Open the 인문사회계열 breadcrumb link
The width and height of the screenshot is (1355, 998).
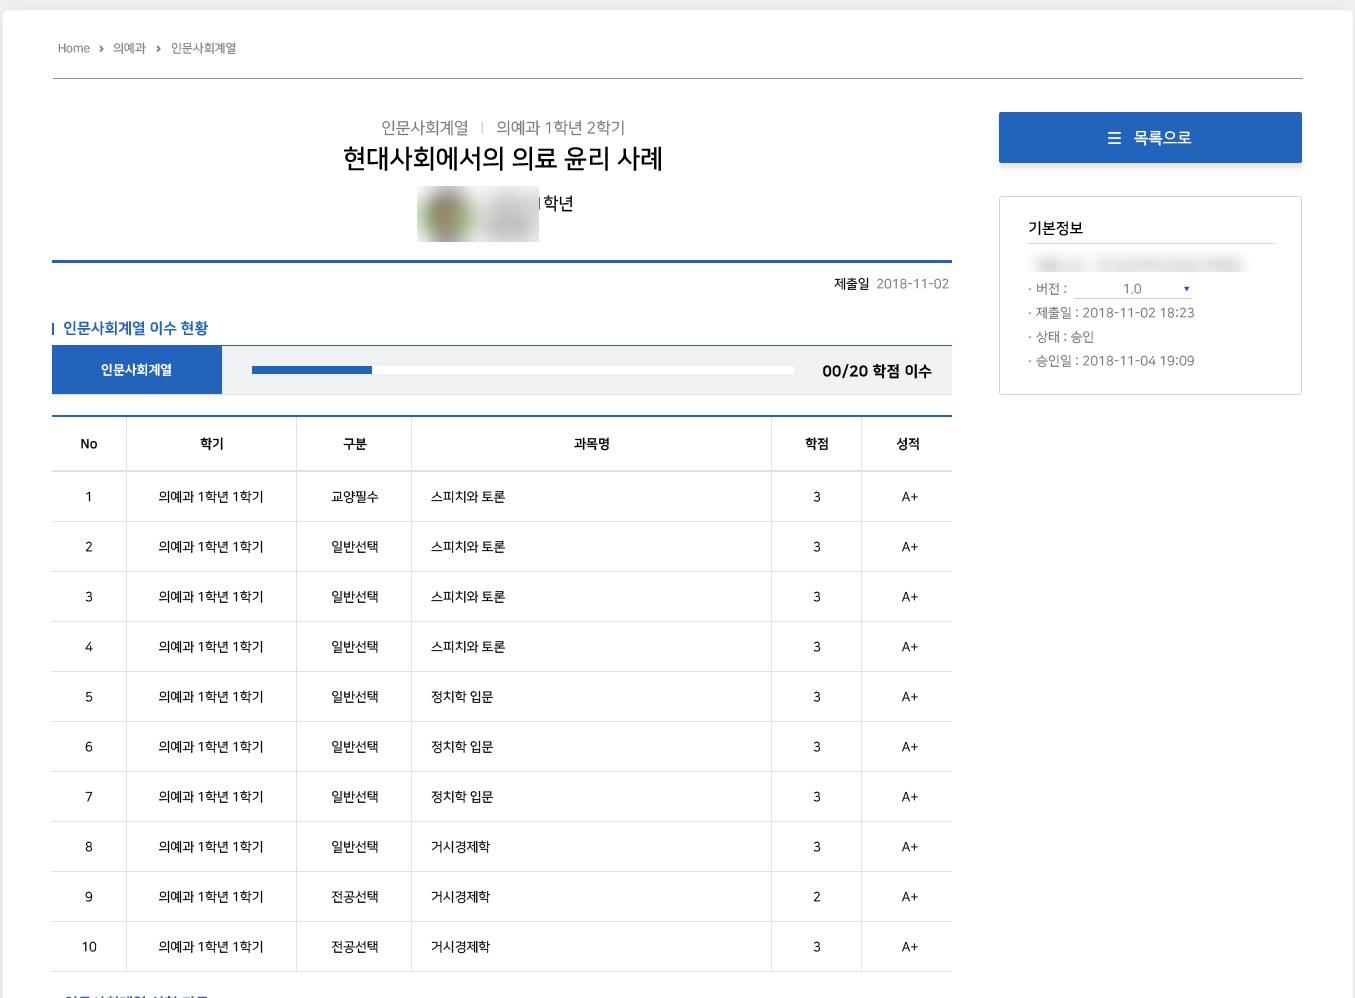click(203, 48)
